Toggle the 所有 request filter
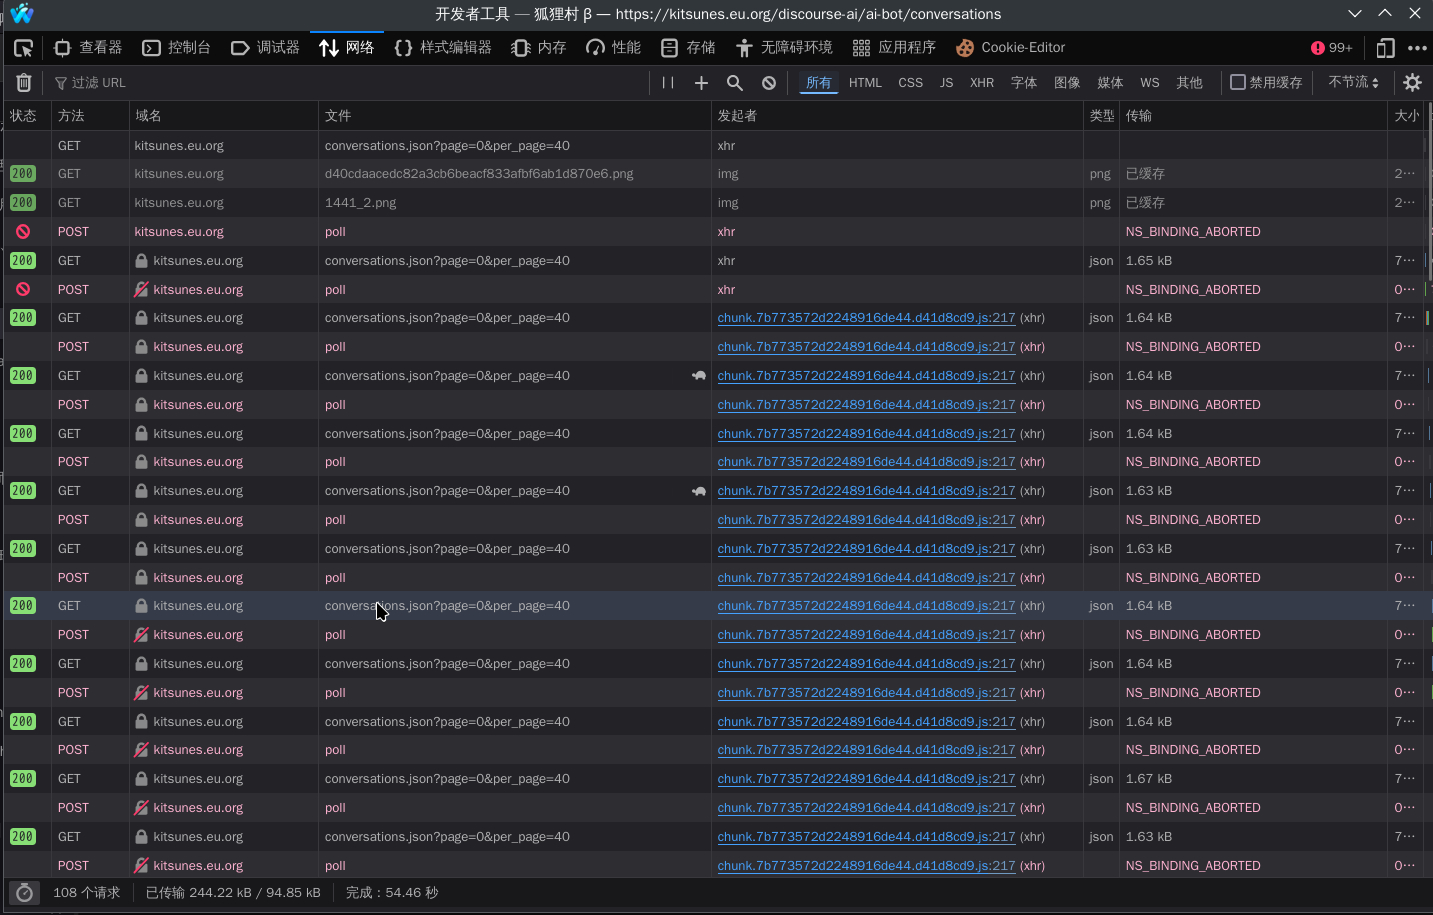 [818, 83]
